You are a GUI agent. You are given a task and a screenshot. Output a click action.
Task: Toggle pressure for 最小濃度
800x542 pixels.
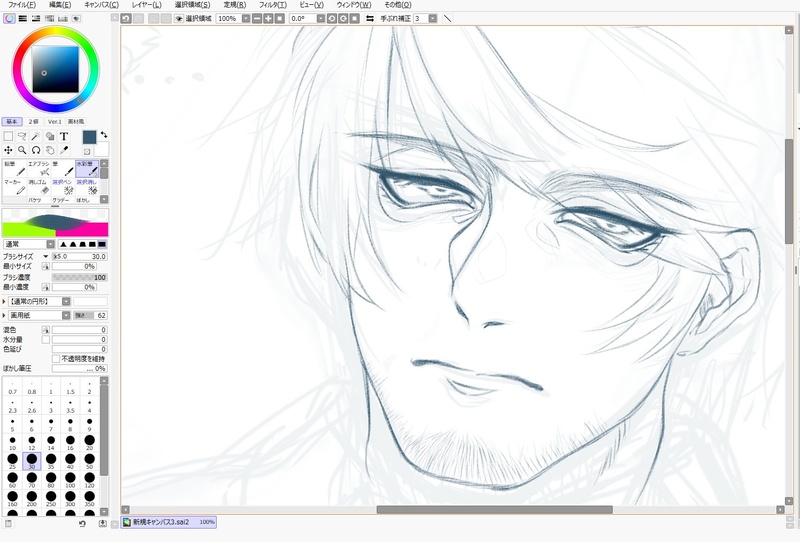click(x=45, y=287)
